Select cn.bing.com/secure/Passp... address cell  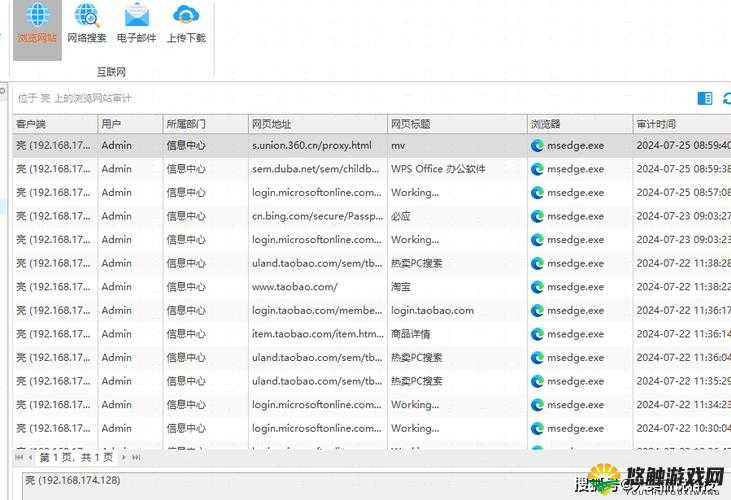pos(317,216)
